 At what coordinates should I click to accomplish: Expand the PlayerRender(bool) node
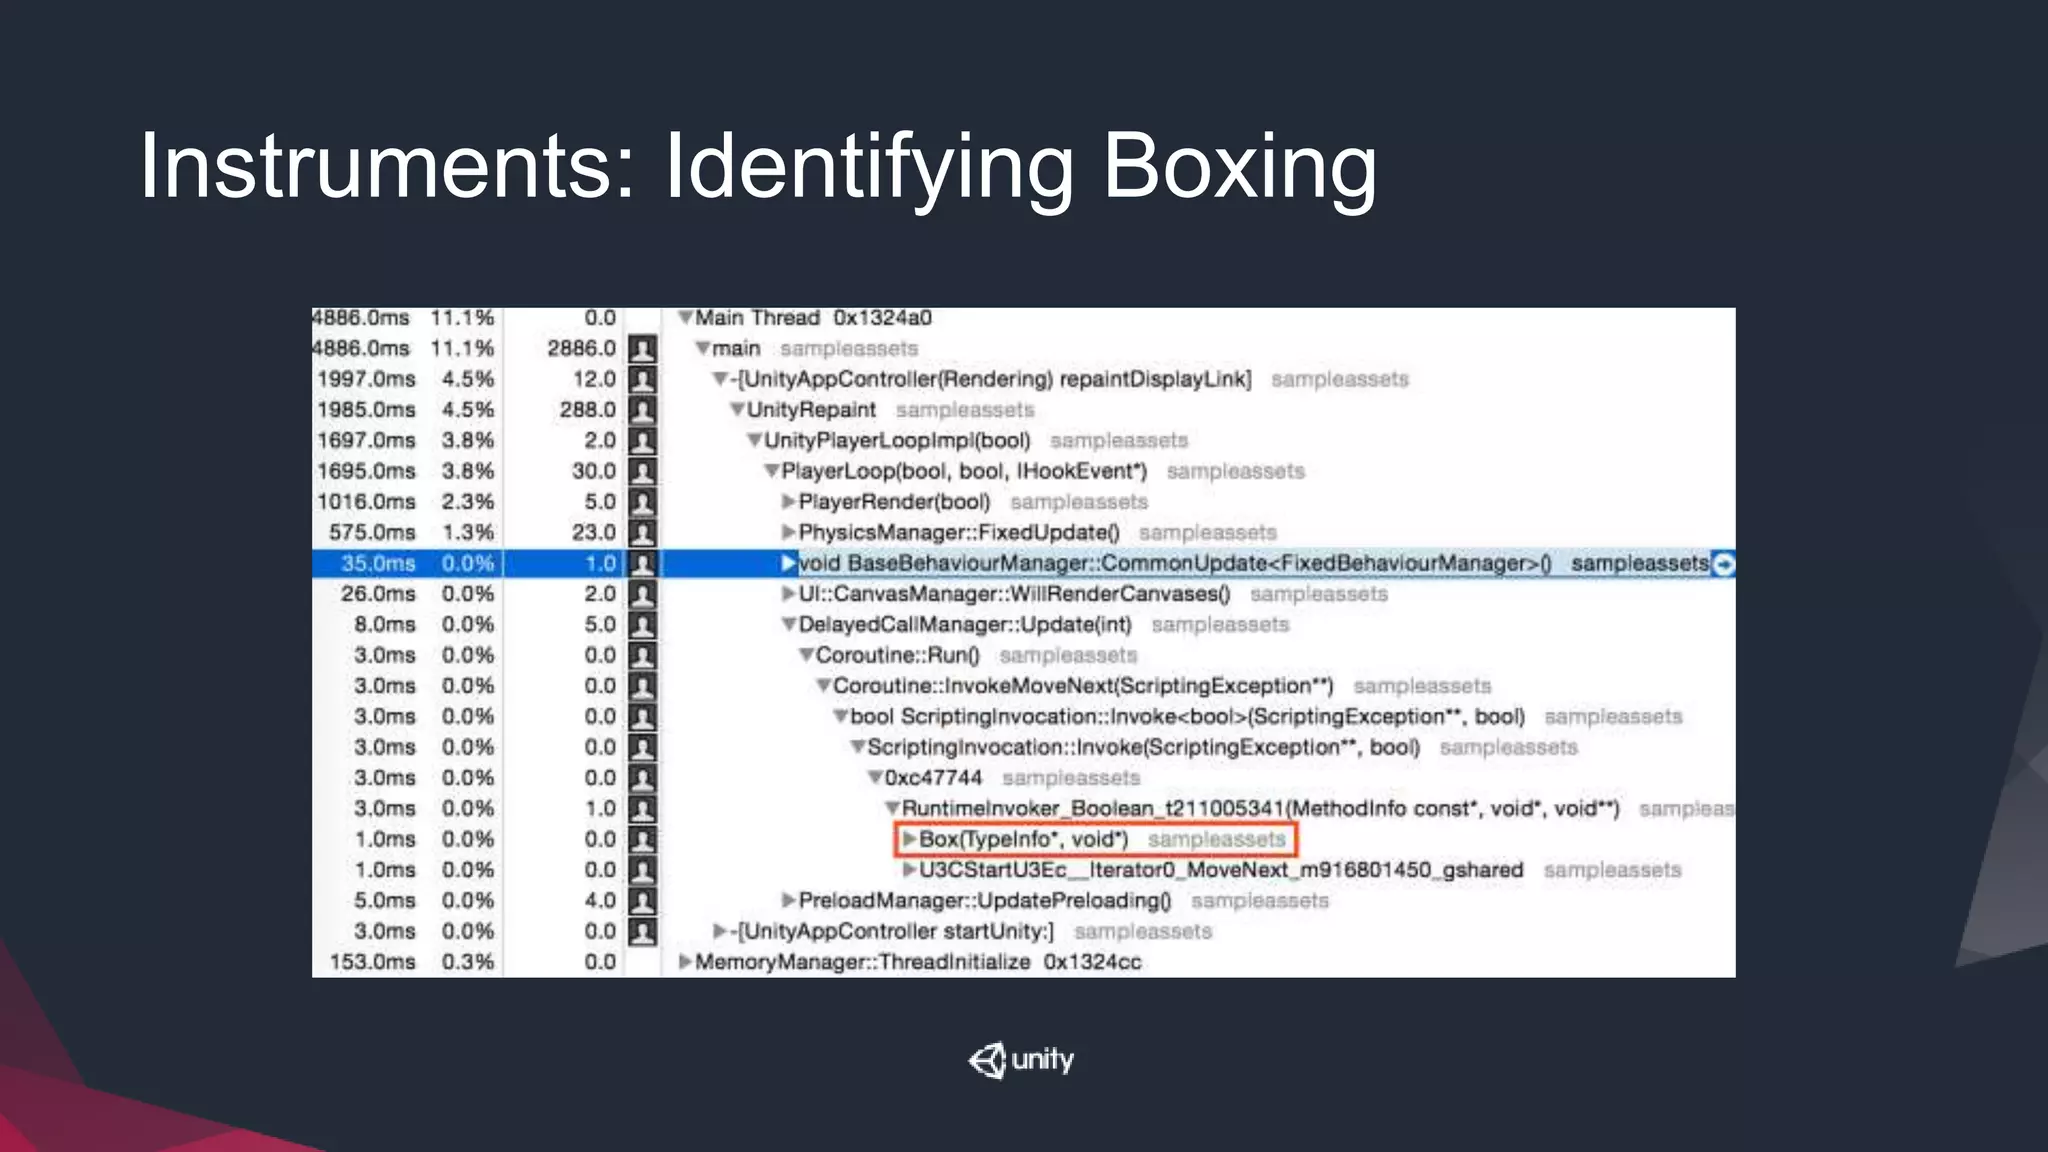[x=789, y=502]
